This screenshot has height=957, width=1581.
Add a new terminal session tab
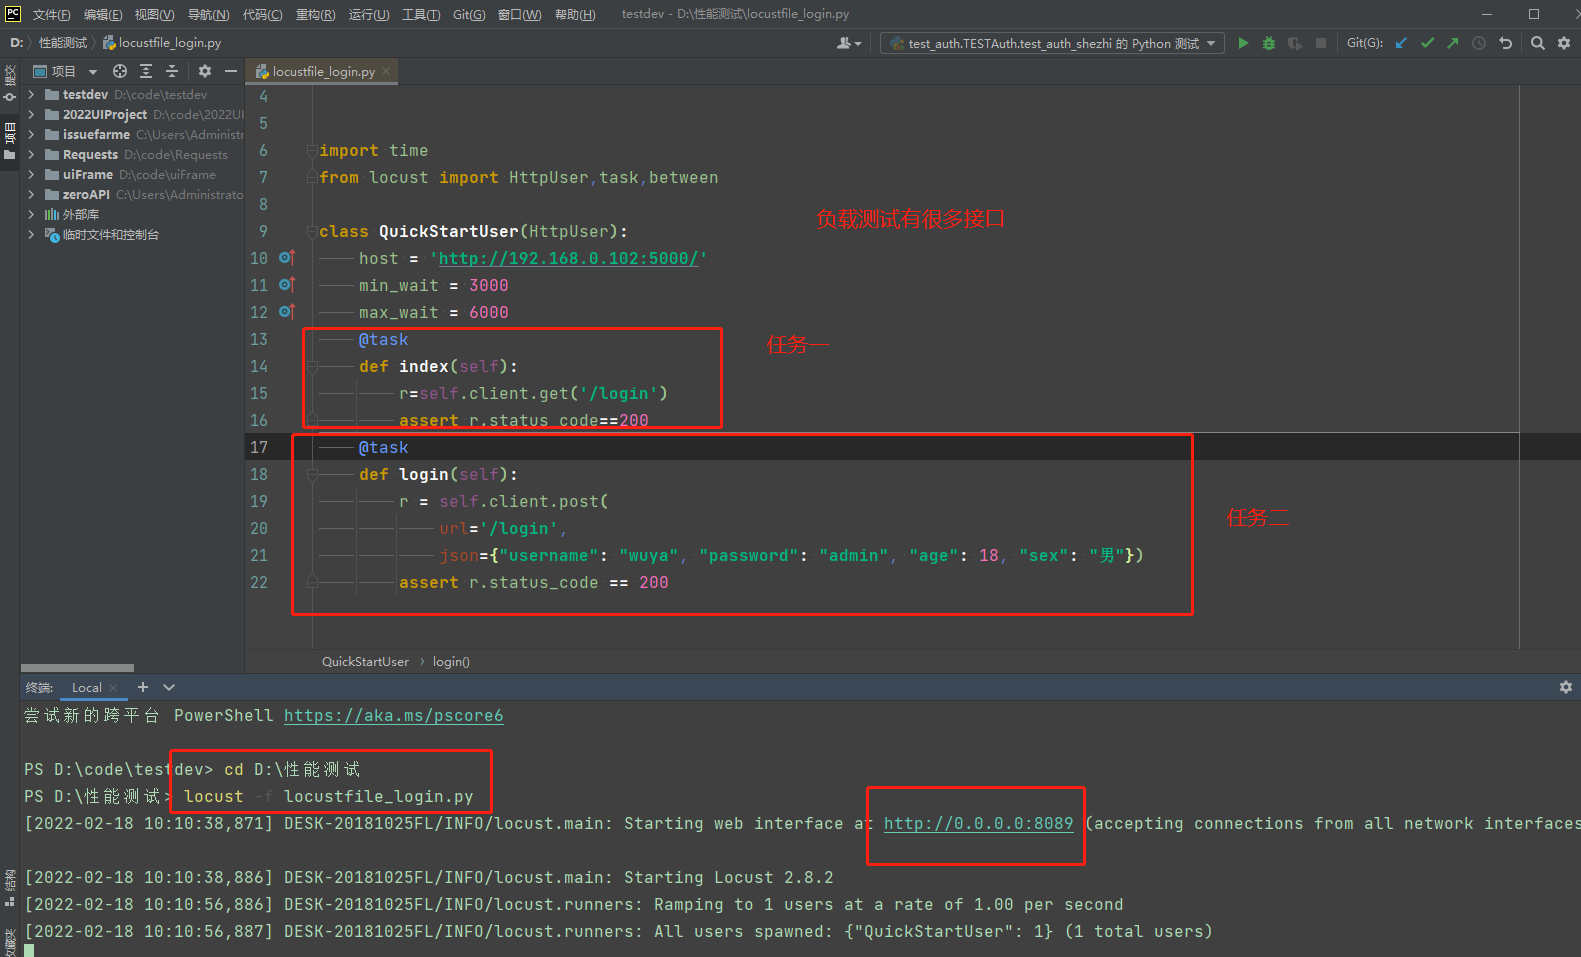coord(143,687)
